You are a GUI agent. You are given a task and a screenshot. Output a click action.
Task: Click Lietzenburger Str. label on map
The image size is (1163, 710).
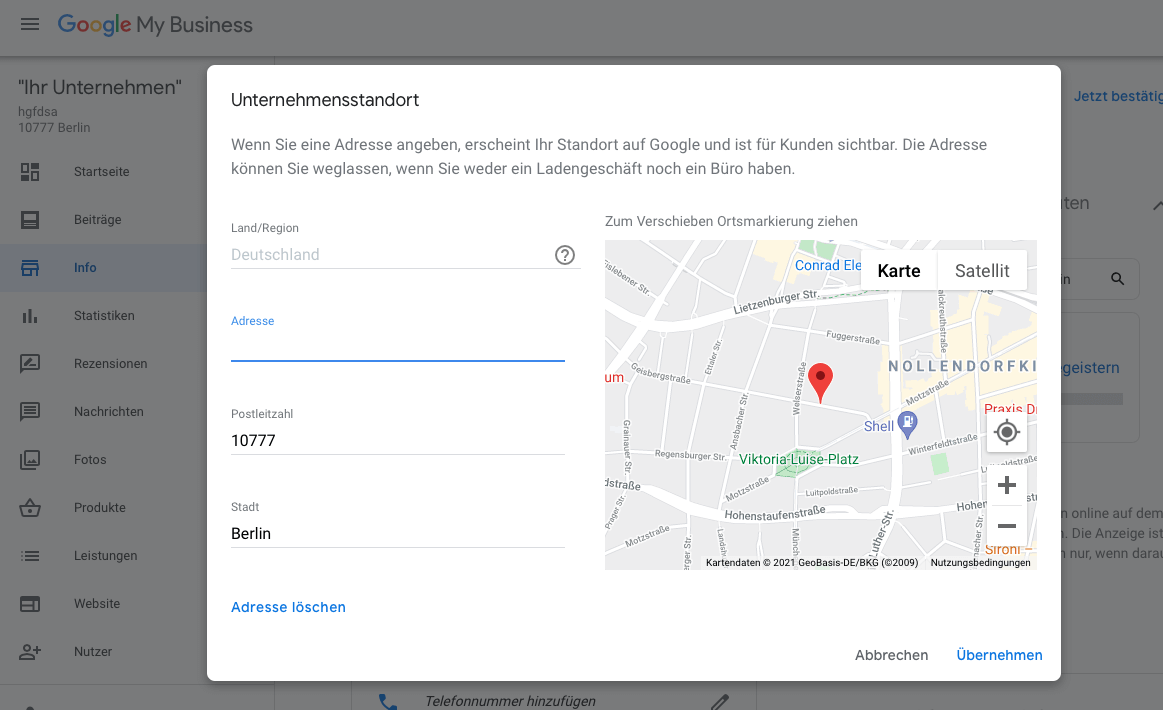(776, 301)
